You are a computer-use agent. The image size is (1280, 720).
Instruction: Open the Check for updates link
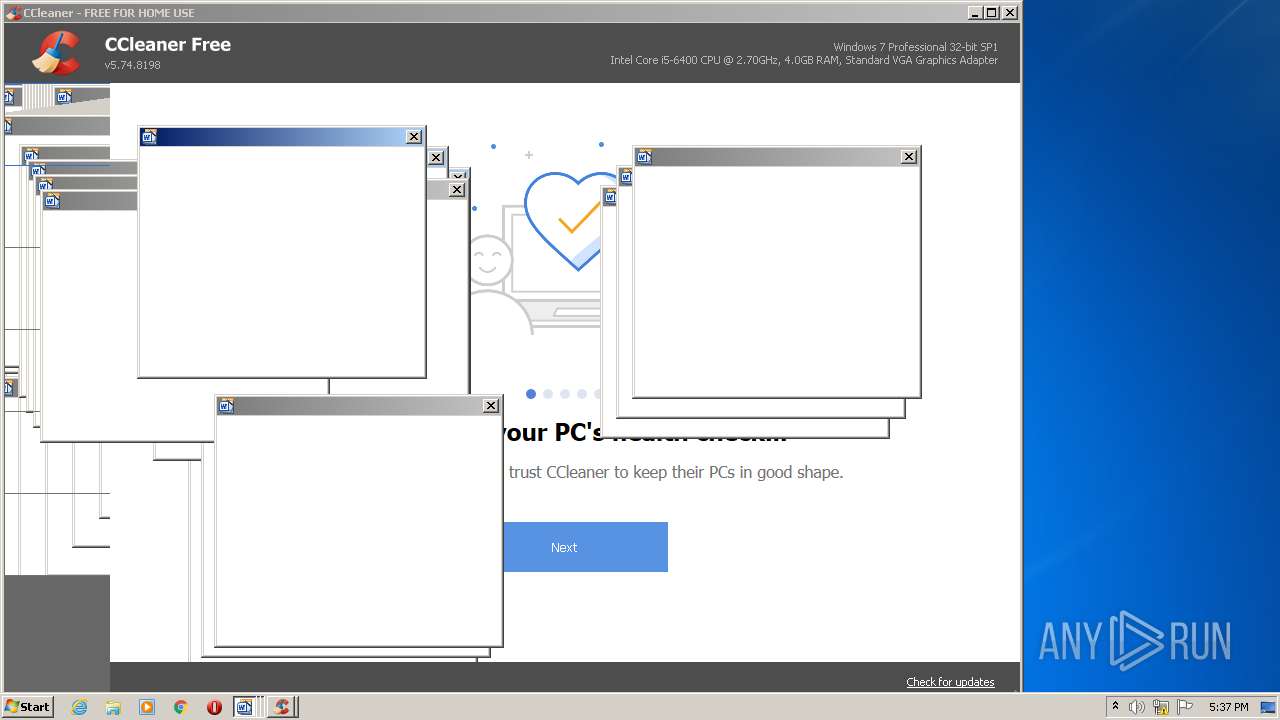click(x=950, y=682)
